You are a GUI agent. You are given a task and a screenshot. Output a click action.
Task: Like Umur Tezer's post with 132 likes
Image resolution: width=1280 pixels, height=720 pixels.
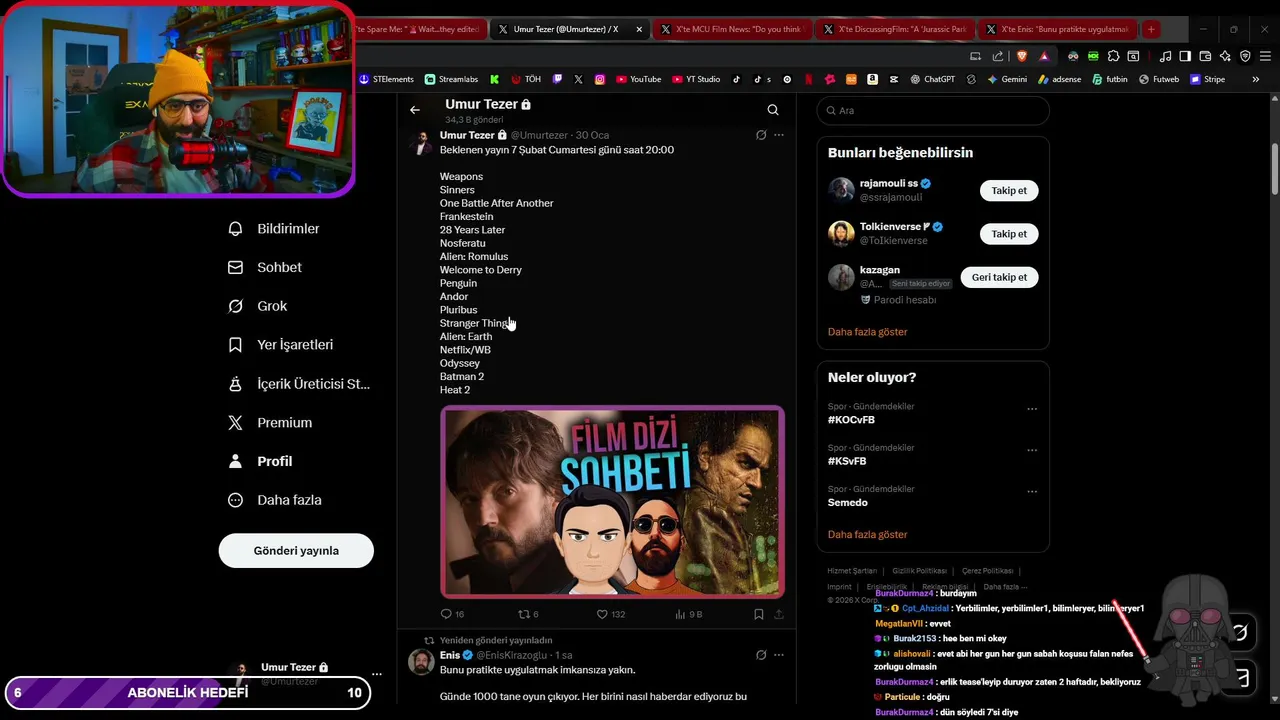coord(610,614)
